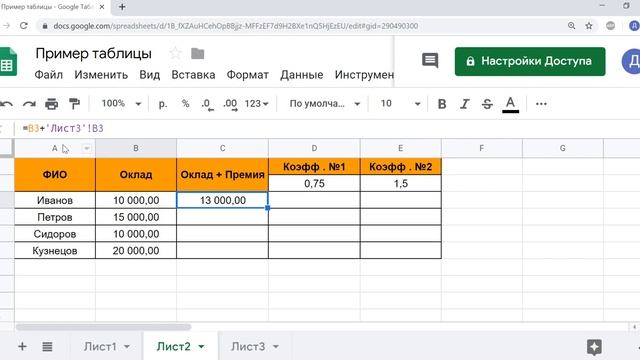Decrease decimal places

click(x=207, y=104)
